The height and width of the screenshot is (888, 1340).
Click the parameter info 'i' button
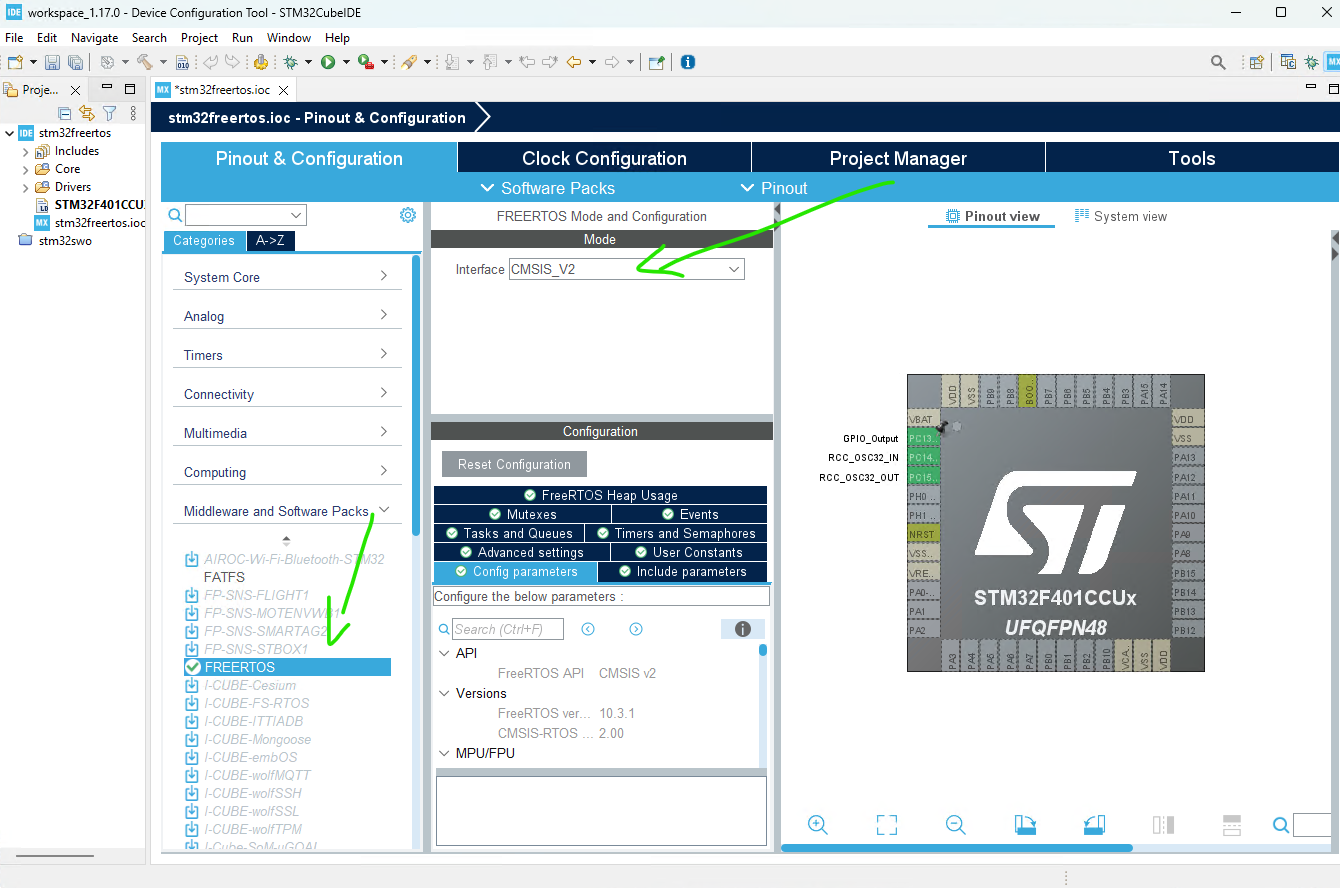pos(743,629)
